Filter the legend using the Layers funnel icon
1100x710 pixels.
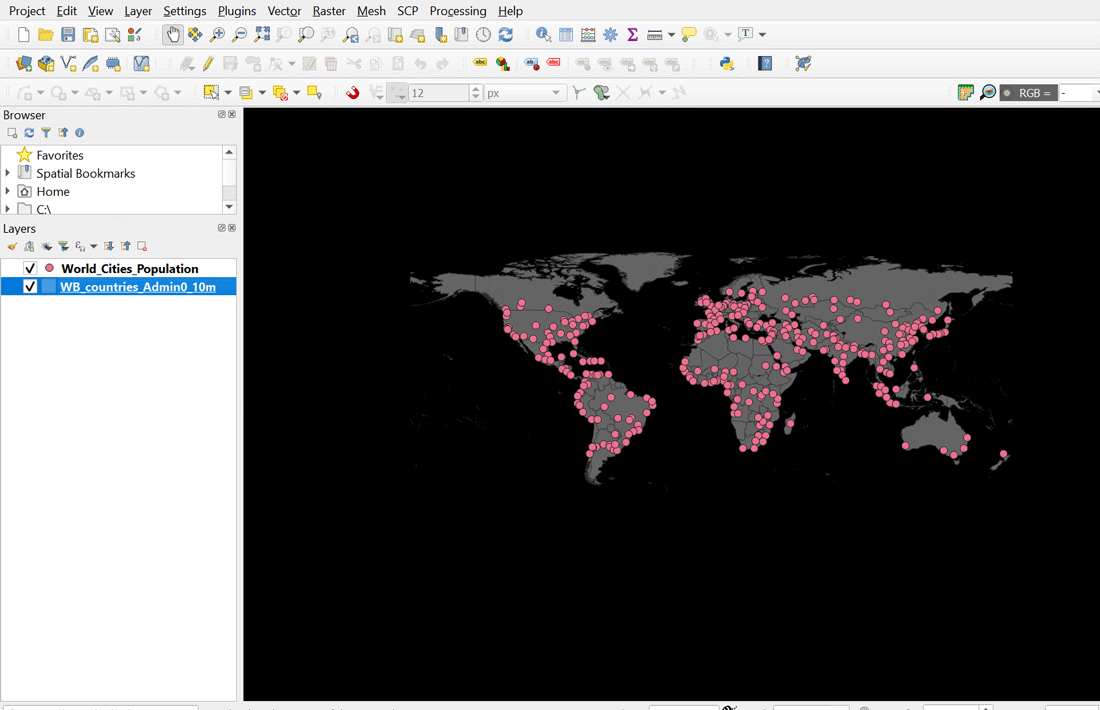[63, 246]
